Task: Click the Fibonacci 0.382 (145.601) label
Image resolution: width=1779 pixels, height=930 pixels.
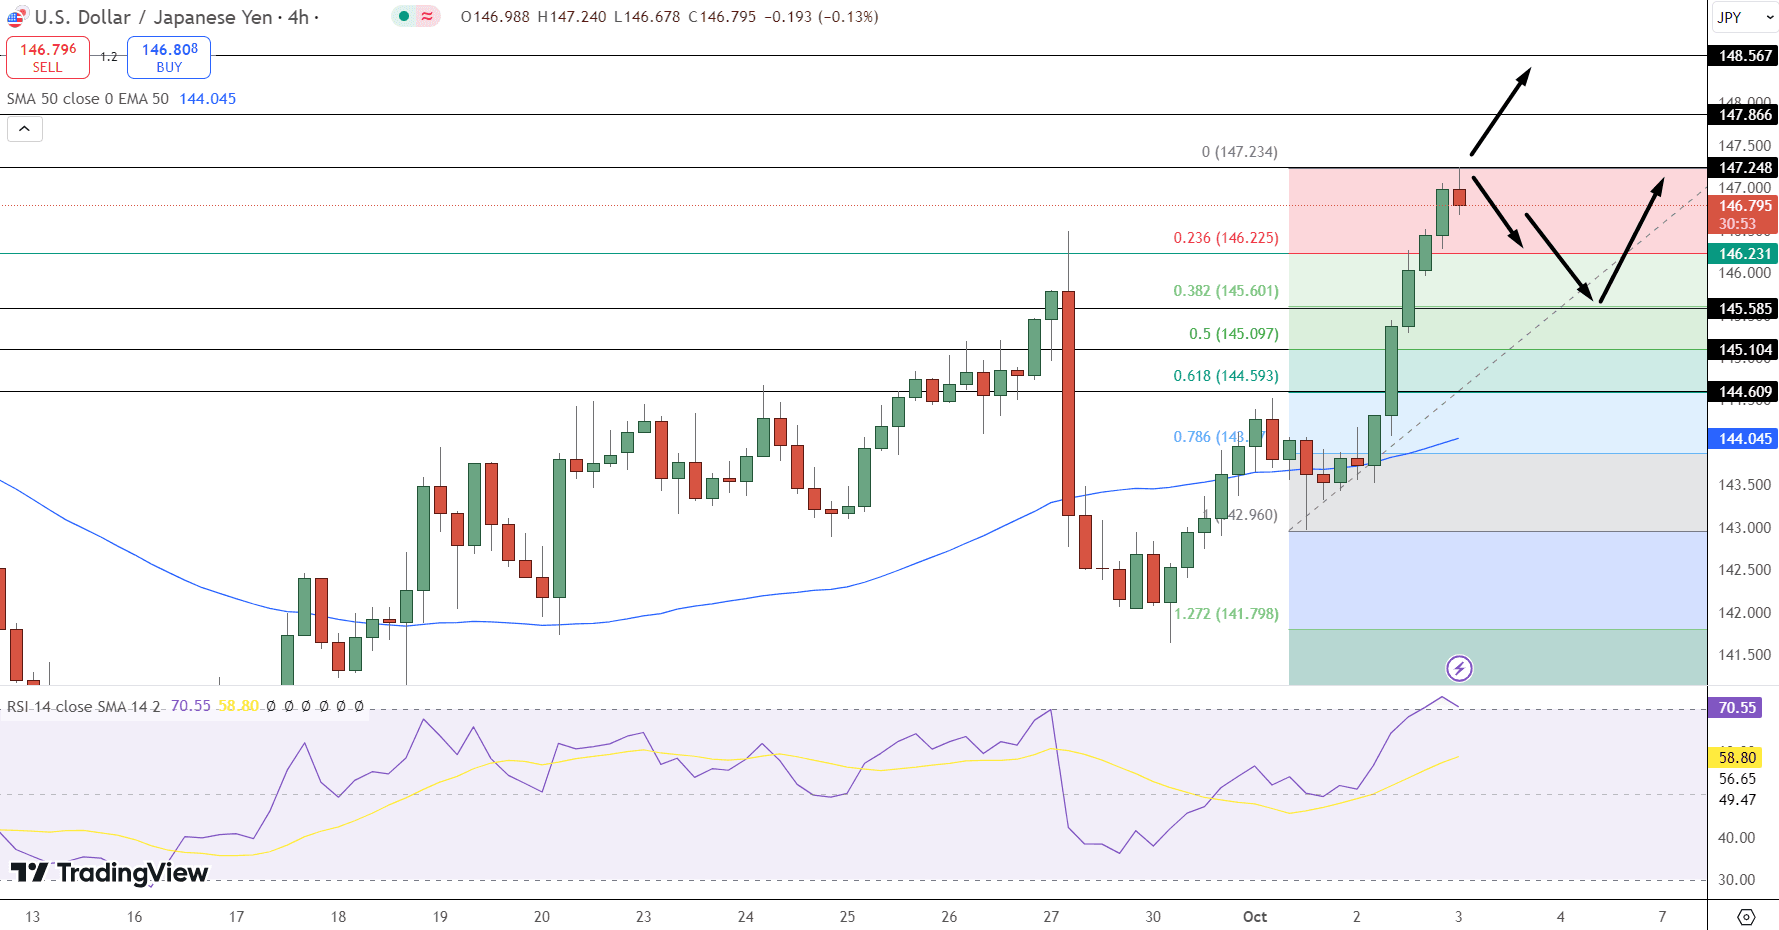Action: (x=1226, y=291)
